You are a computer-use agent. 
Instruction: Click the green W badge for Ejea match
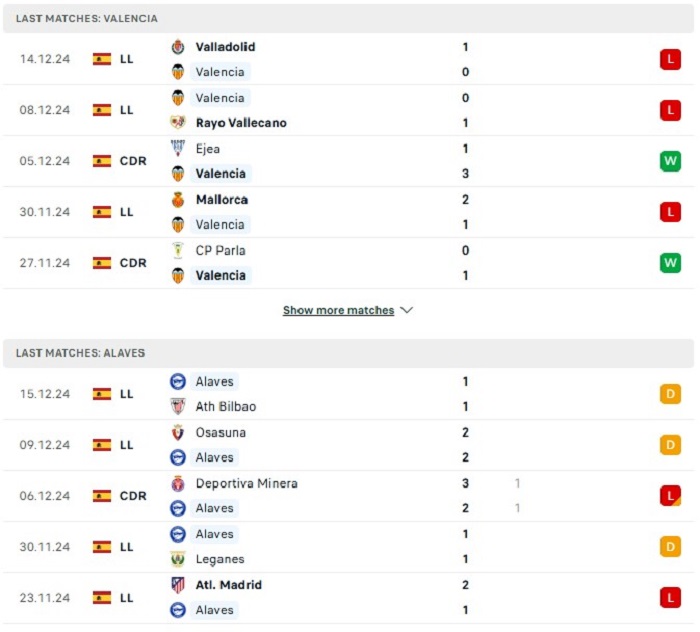[x=670, y=161]
